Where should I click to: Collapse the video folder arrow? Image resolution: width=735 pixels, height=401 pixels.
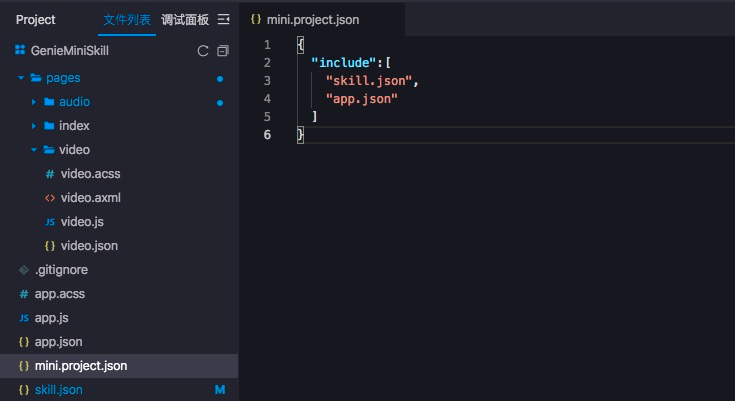[x=34, y=150]
